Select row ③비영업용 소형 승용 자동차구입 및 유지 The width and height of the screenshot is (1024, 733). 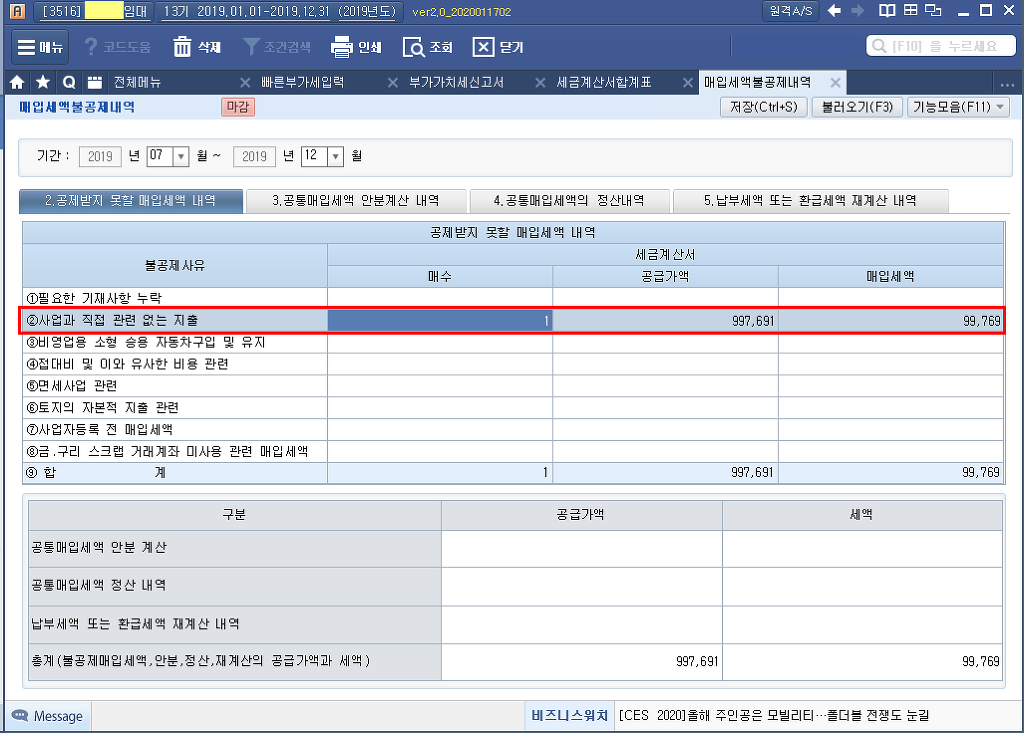(513, 342)
